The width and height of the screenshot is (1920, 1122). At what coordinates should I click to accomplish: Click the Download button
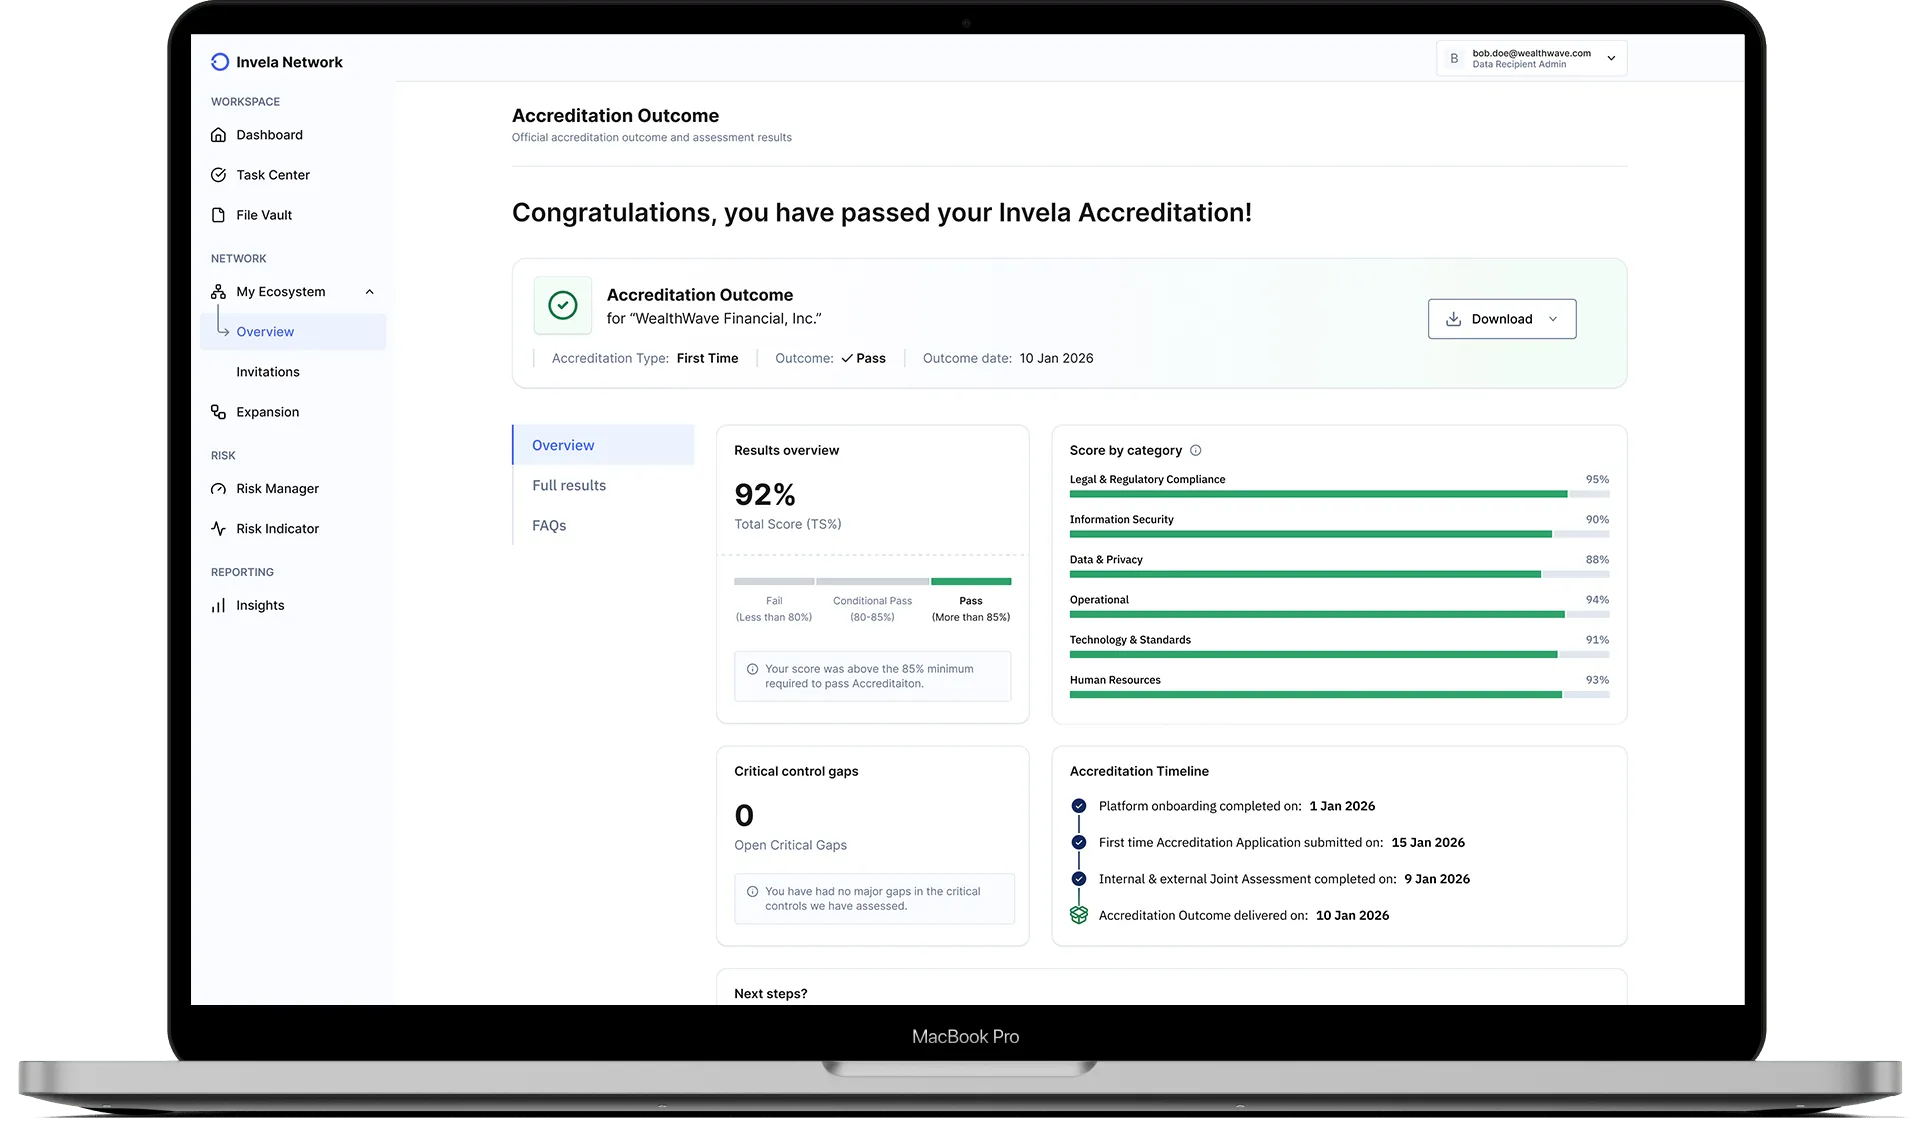[1502, 319]
